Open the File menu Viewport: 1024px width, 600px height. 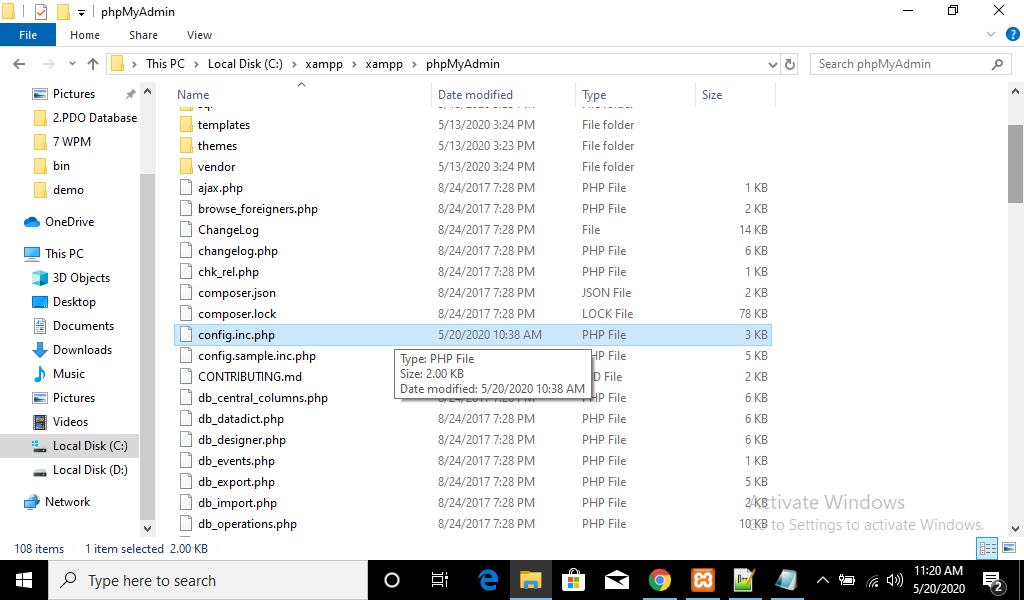28,35
